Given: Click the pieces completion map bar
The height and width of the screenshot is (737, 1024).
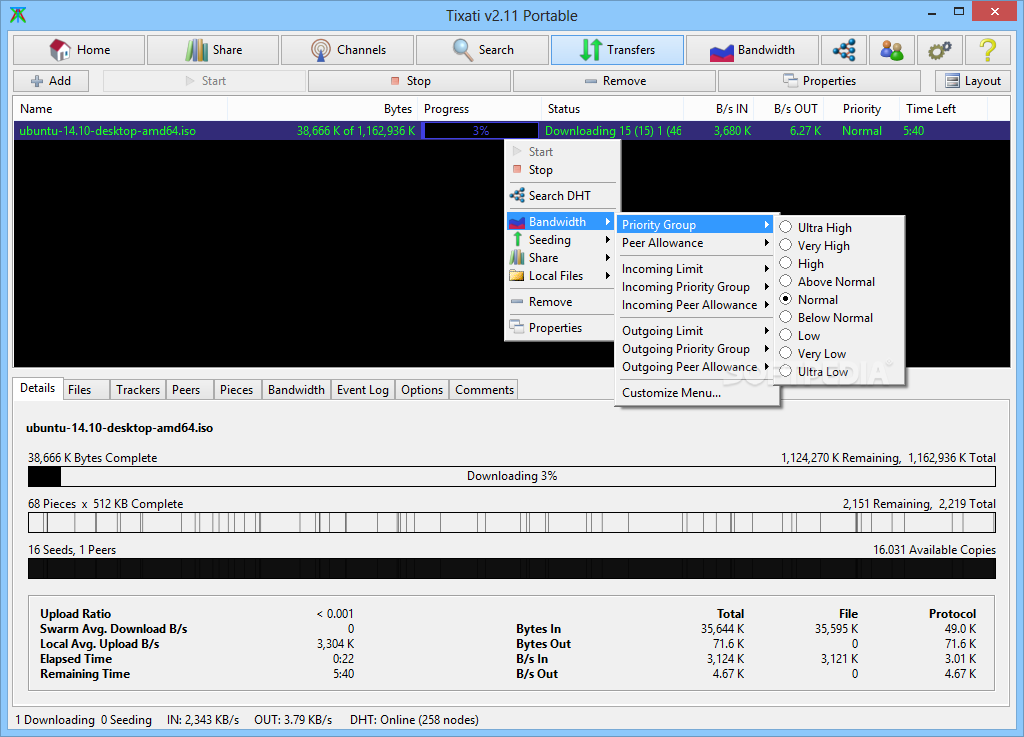Looking at the screenshot, I should click(512, 522).
